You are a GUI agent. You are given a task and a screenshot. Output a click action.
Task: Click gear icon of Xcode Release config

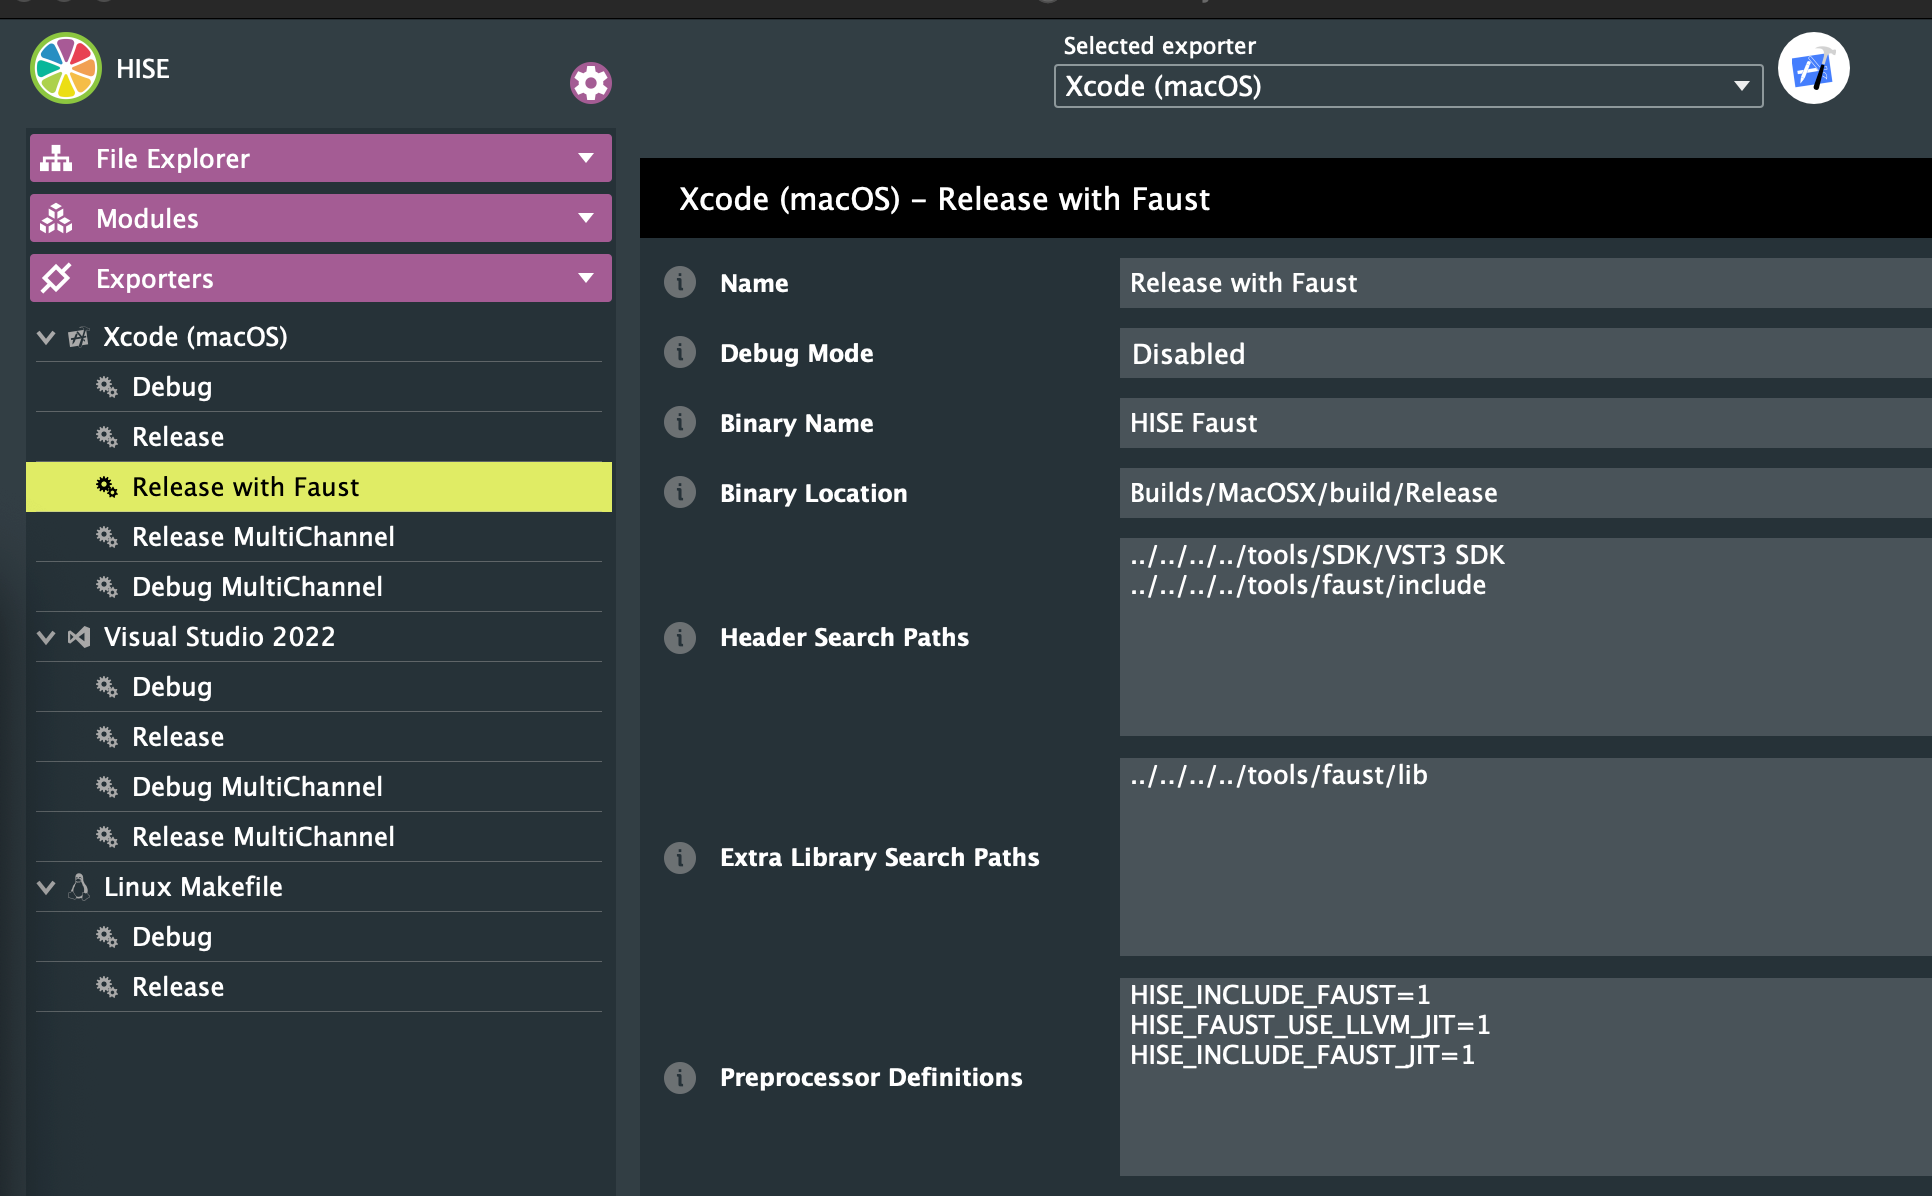107,437
